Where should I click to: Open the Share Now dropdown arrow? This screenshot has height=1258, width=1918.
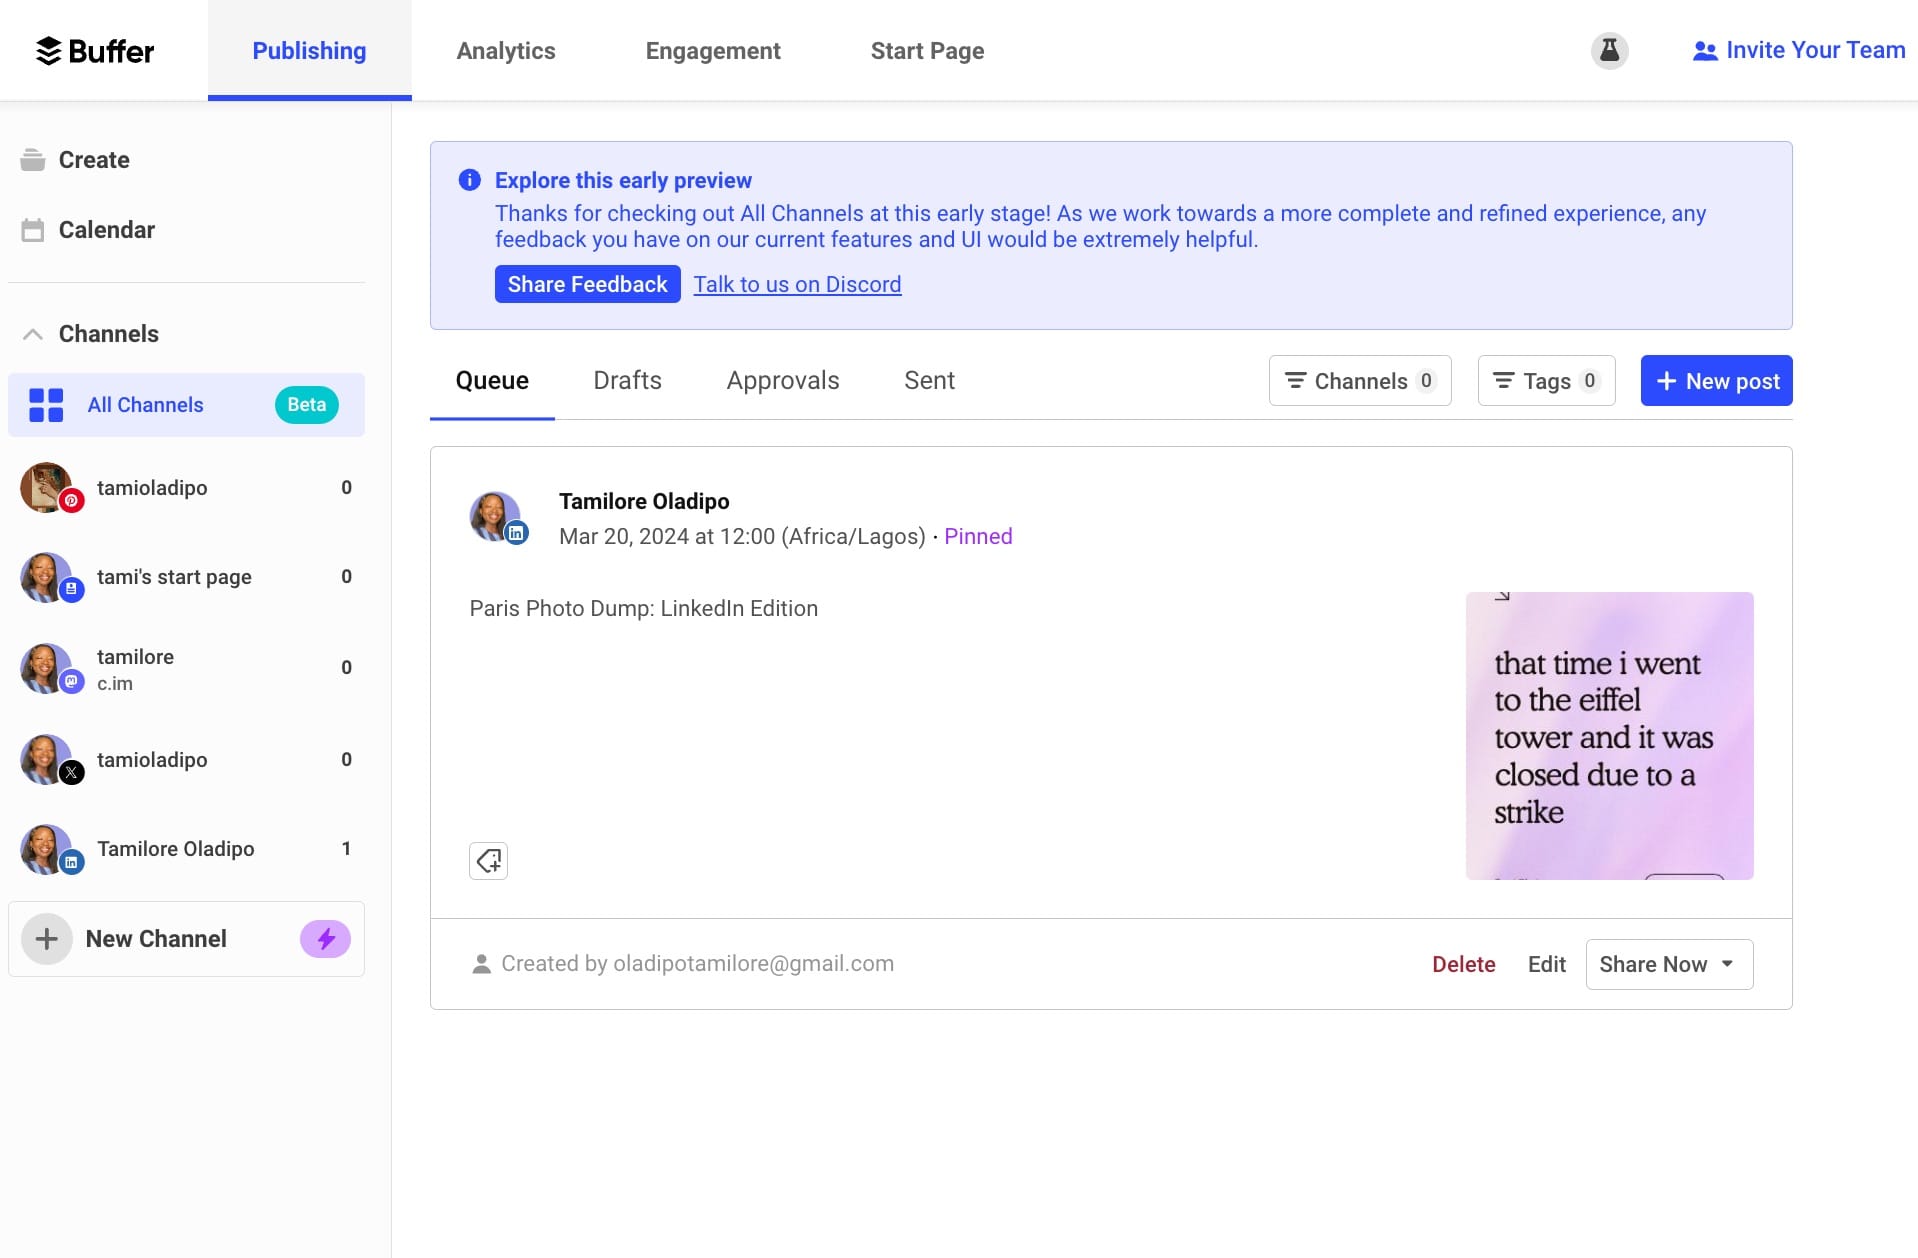click(1727, 964)
